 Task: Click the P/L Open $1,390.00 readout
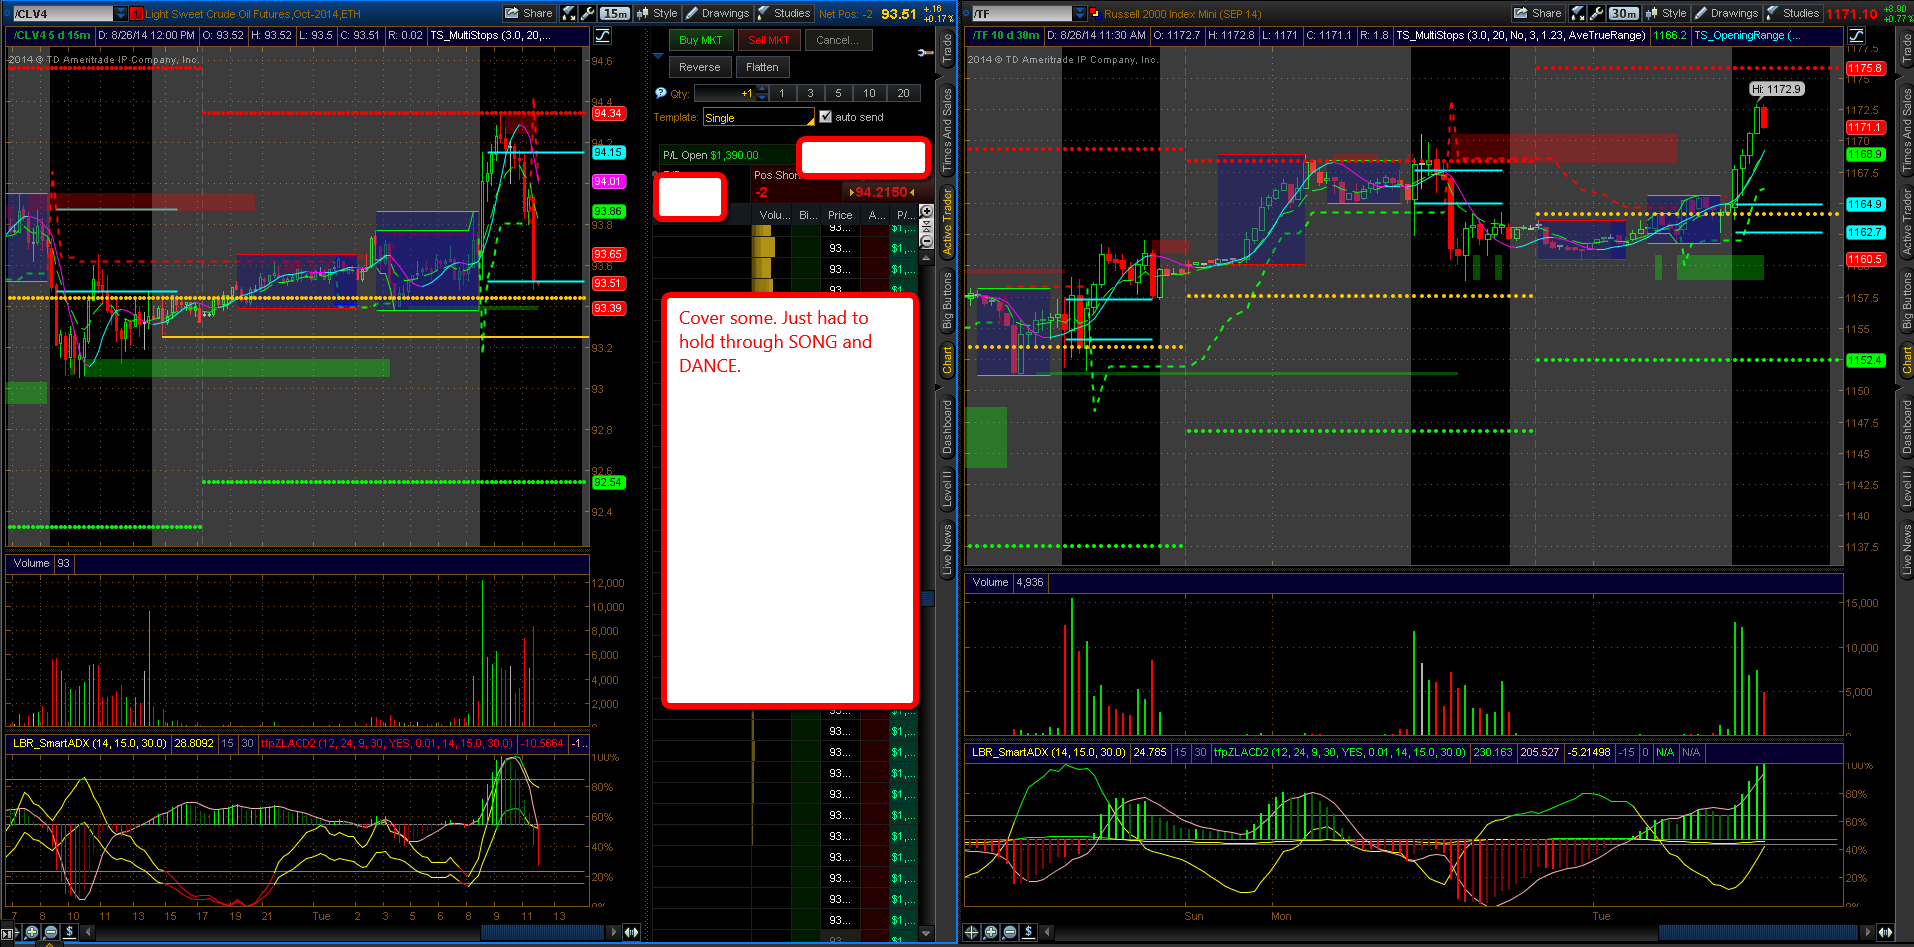pos(711,155)
